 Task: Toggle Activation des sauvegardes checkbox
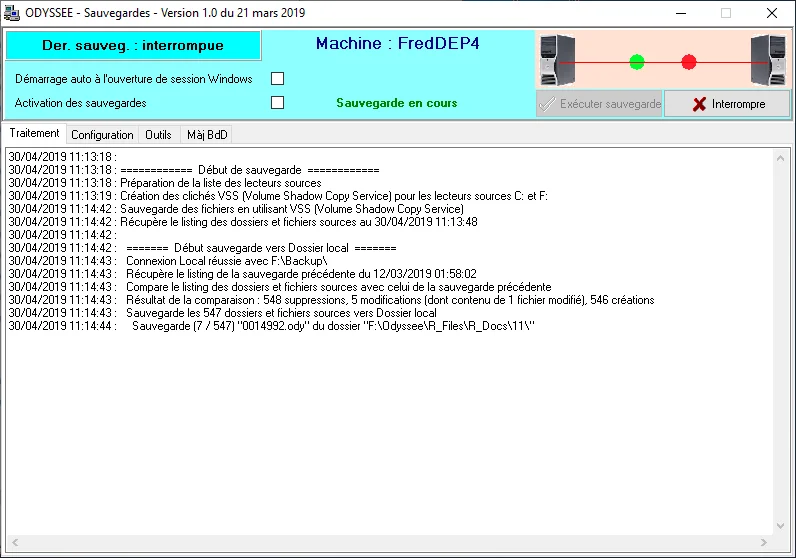[x=277, y=103]
